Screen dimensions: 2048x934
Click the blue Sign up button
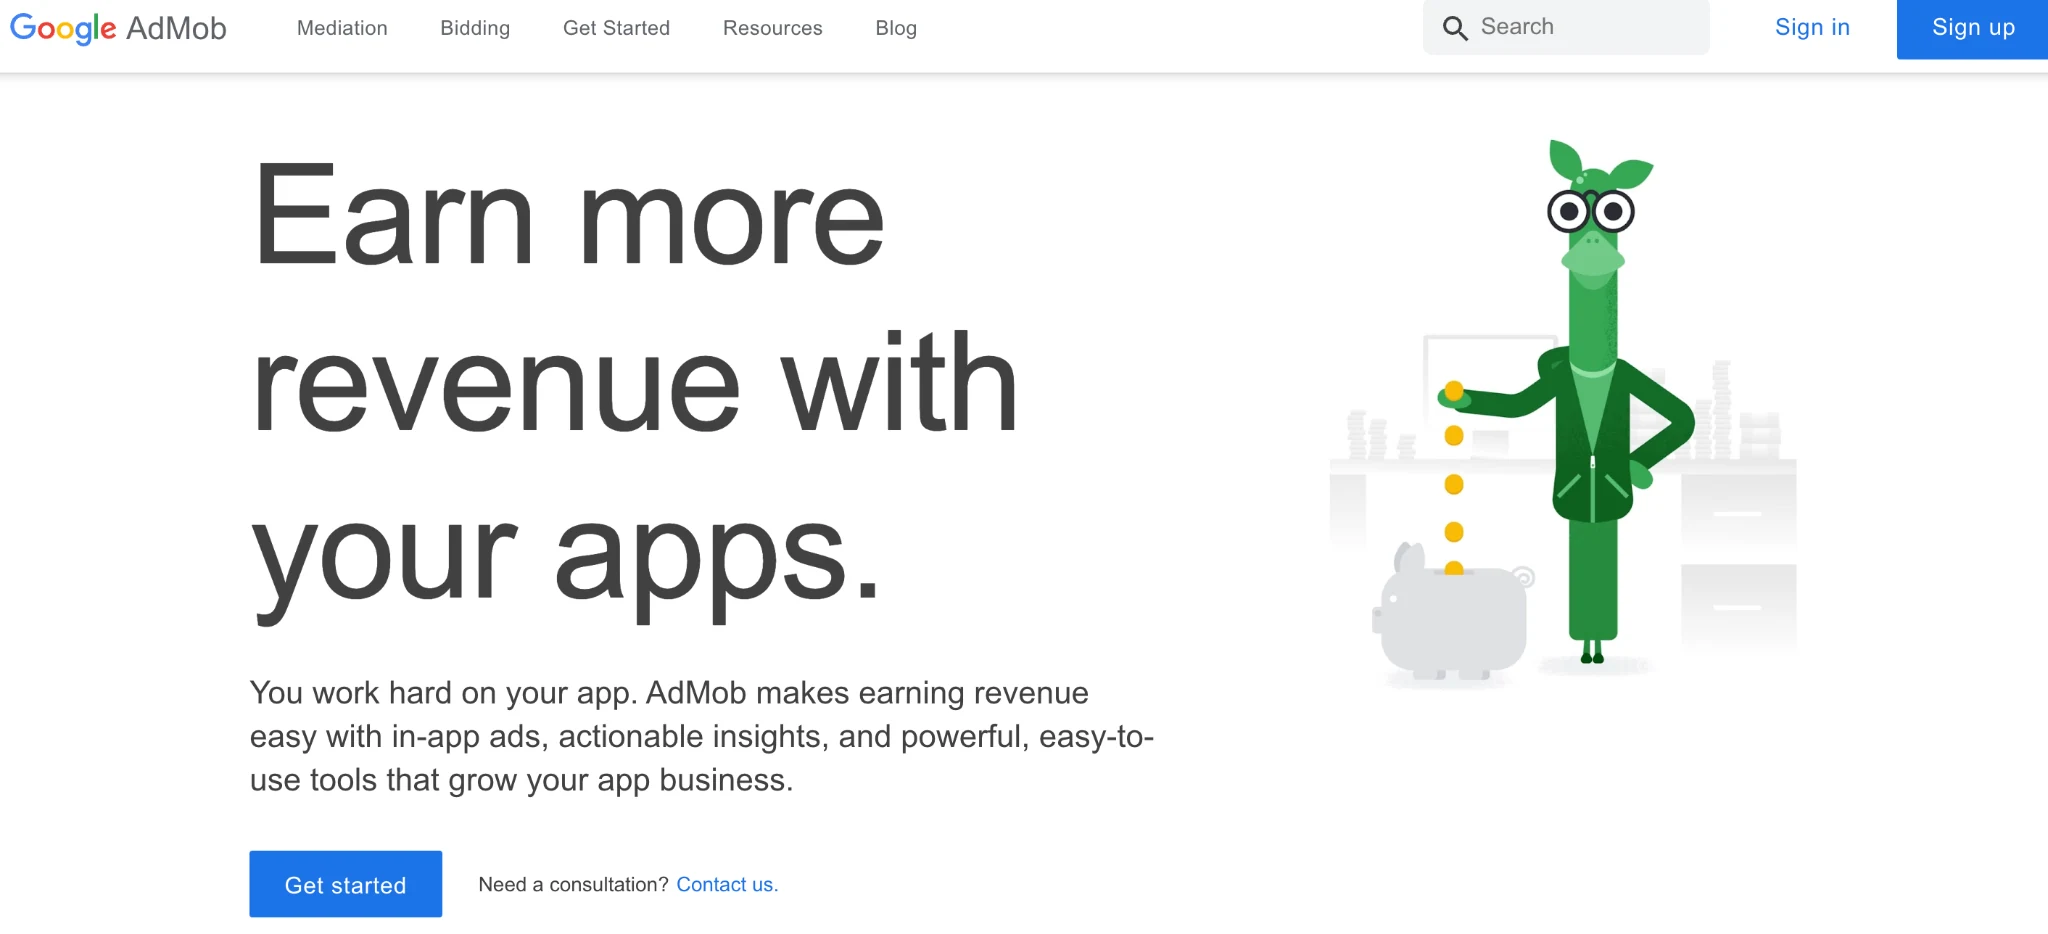(1972, 28)
